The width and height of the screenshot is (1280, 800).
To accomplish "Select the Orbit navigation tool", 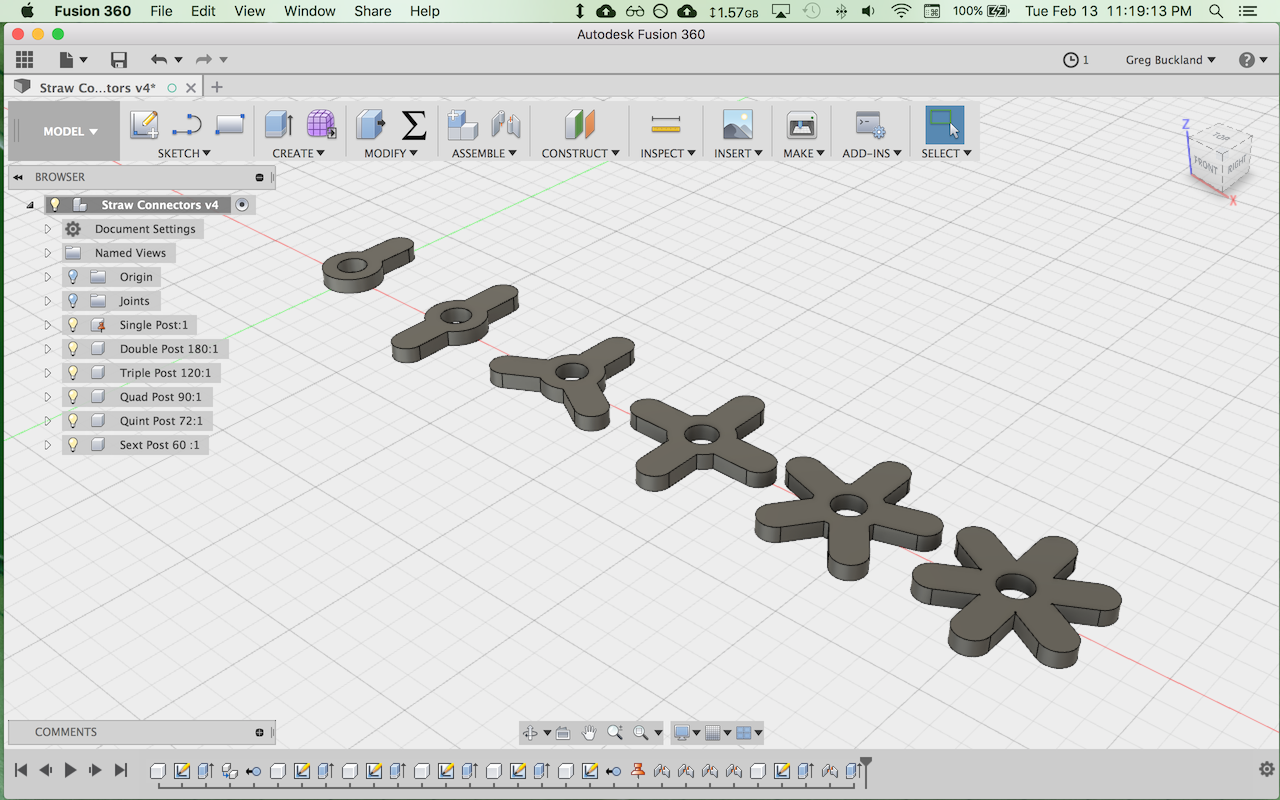I will click(530, 733).
